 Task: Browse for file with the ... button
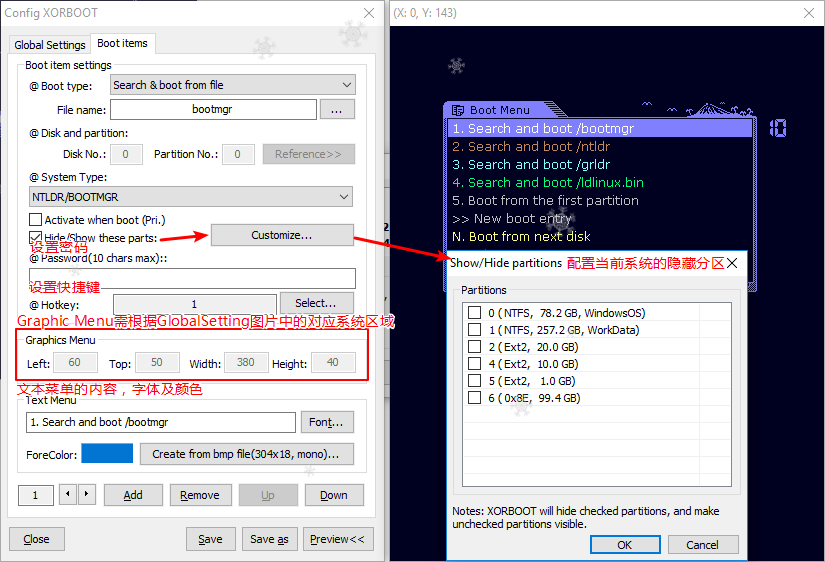coord(337,109)
